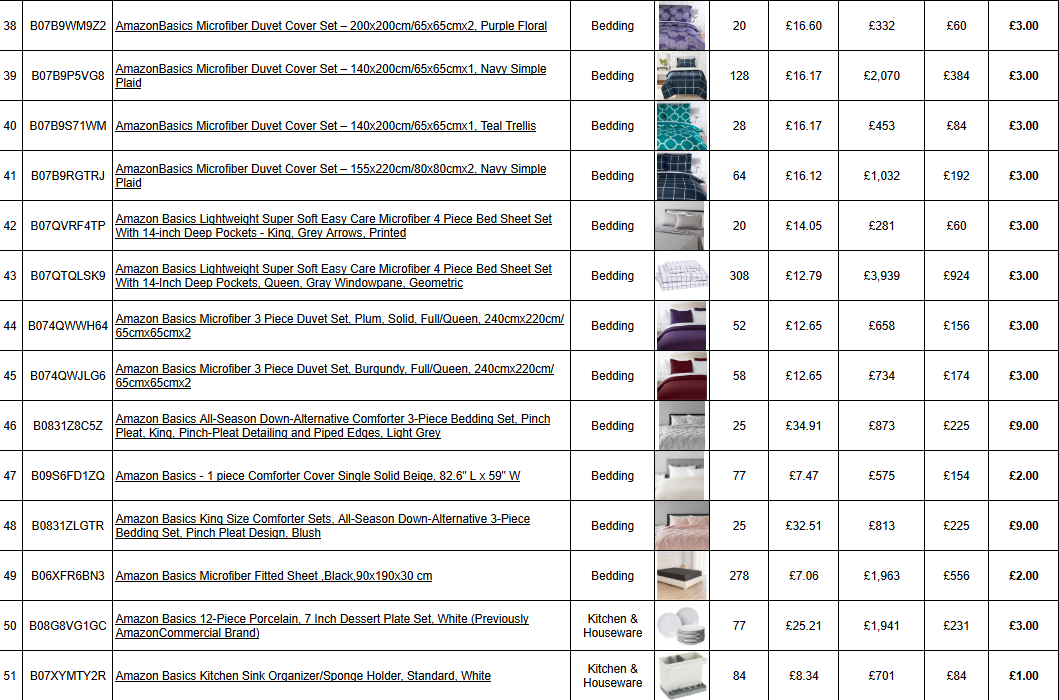Open Kitchen Sink Organizer/Sponge Holder link
Screen dimensions: 1059x700
click(303, 676)
